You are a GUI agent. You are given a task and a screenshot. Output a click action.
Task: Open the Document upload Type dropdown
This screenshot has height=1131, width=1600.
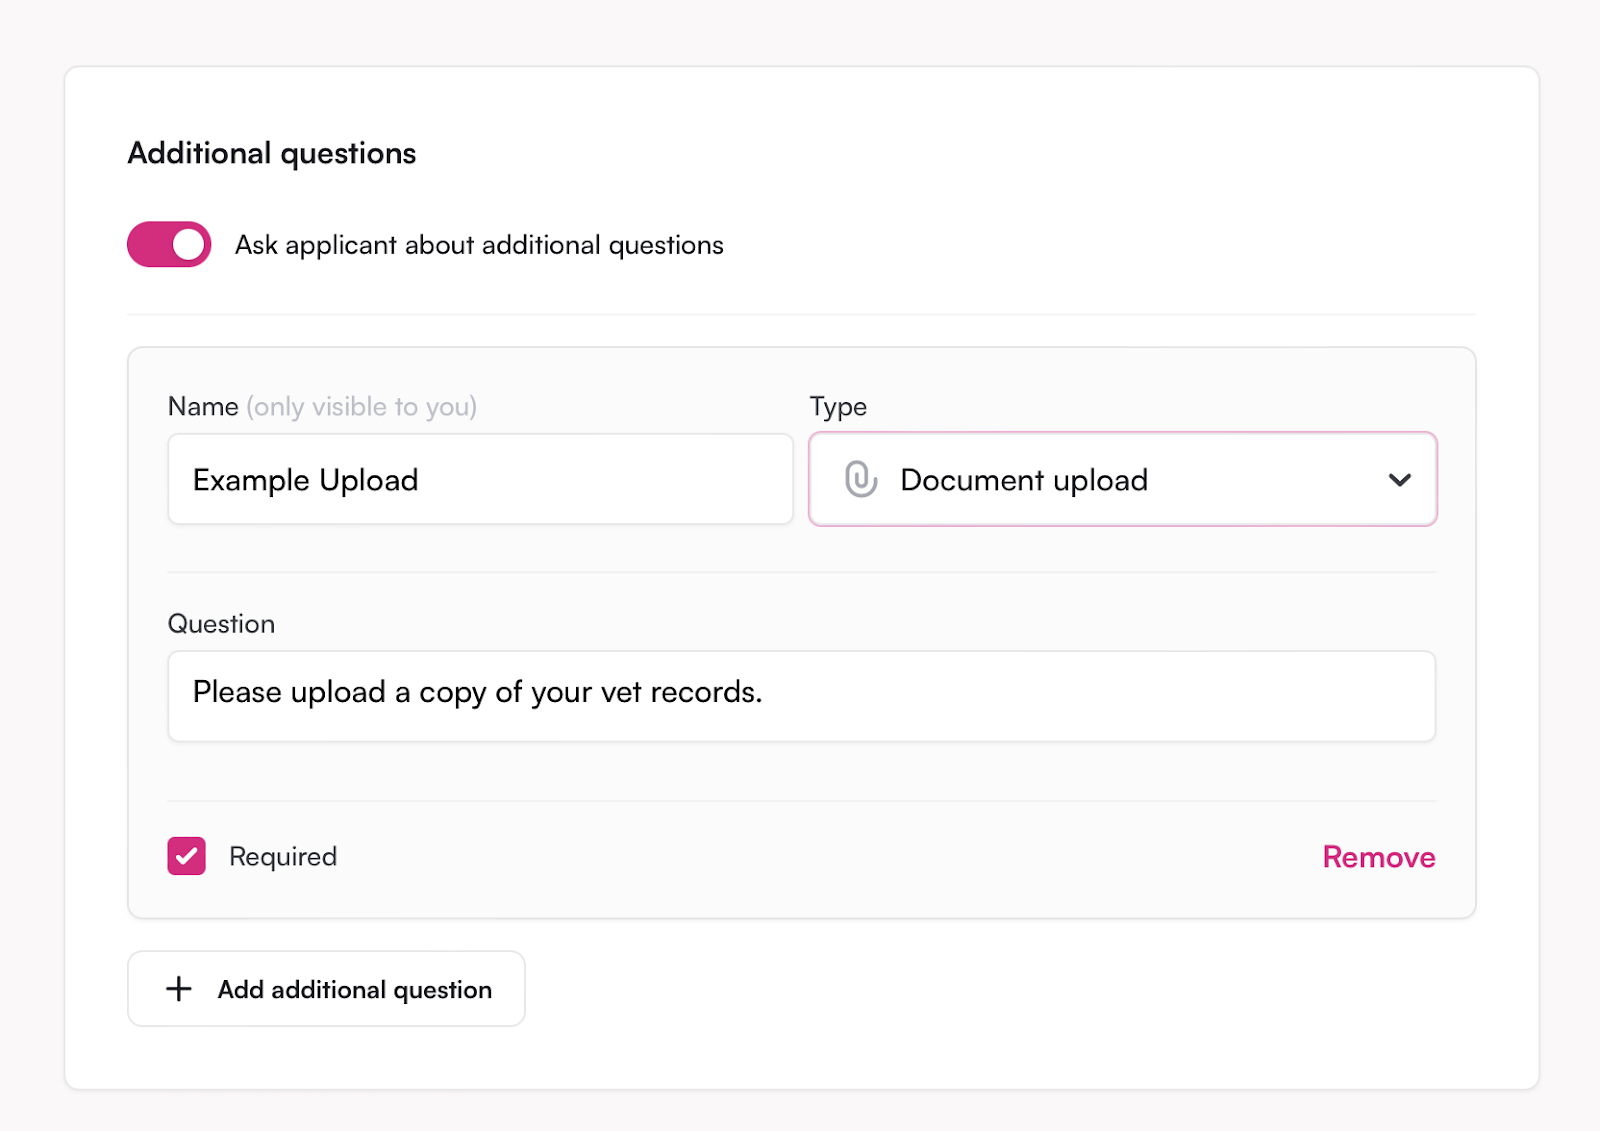tap(1122, 479)
